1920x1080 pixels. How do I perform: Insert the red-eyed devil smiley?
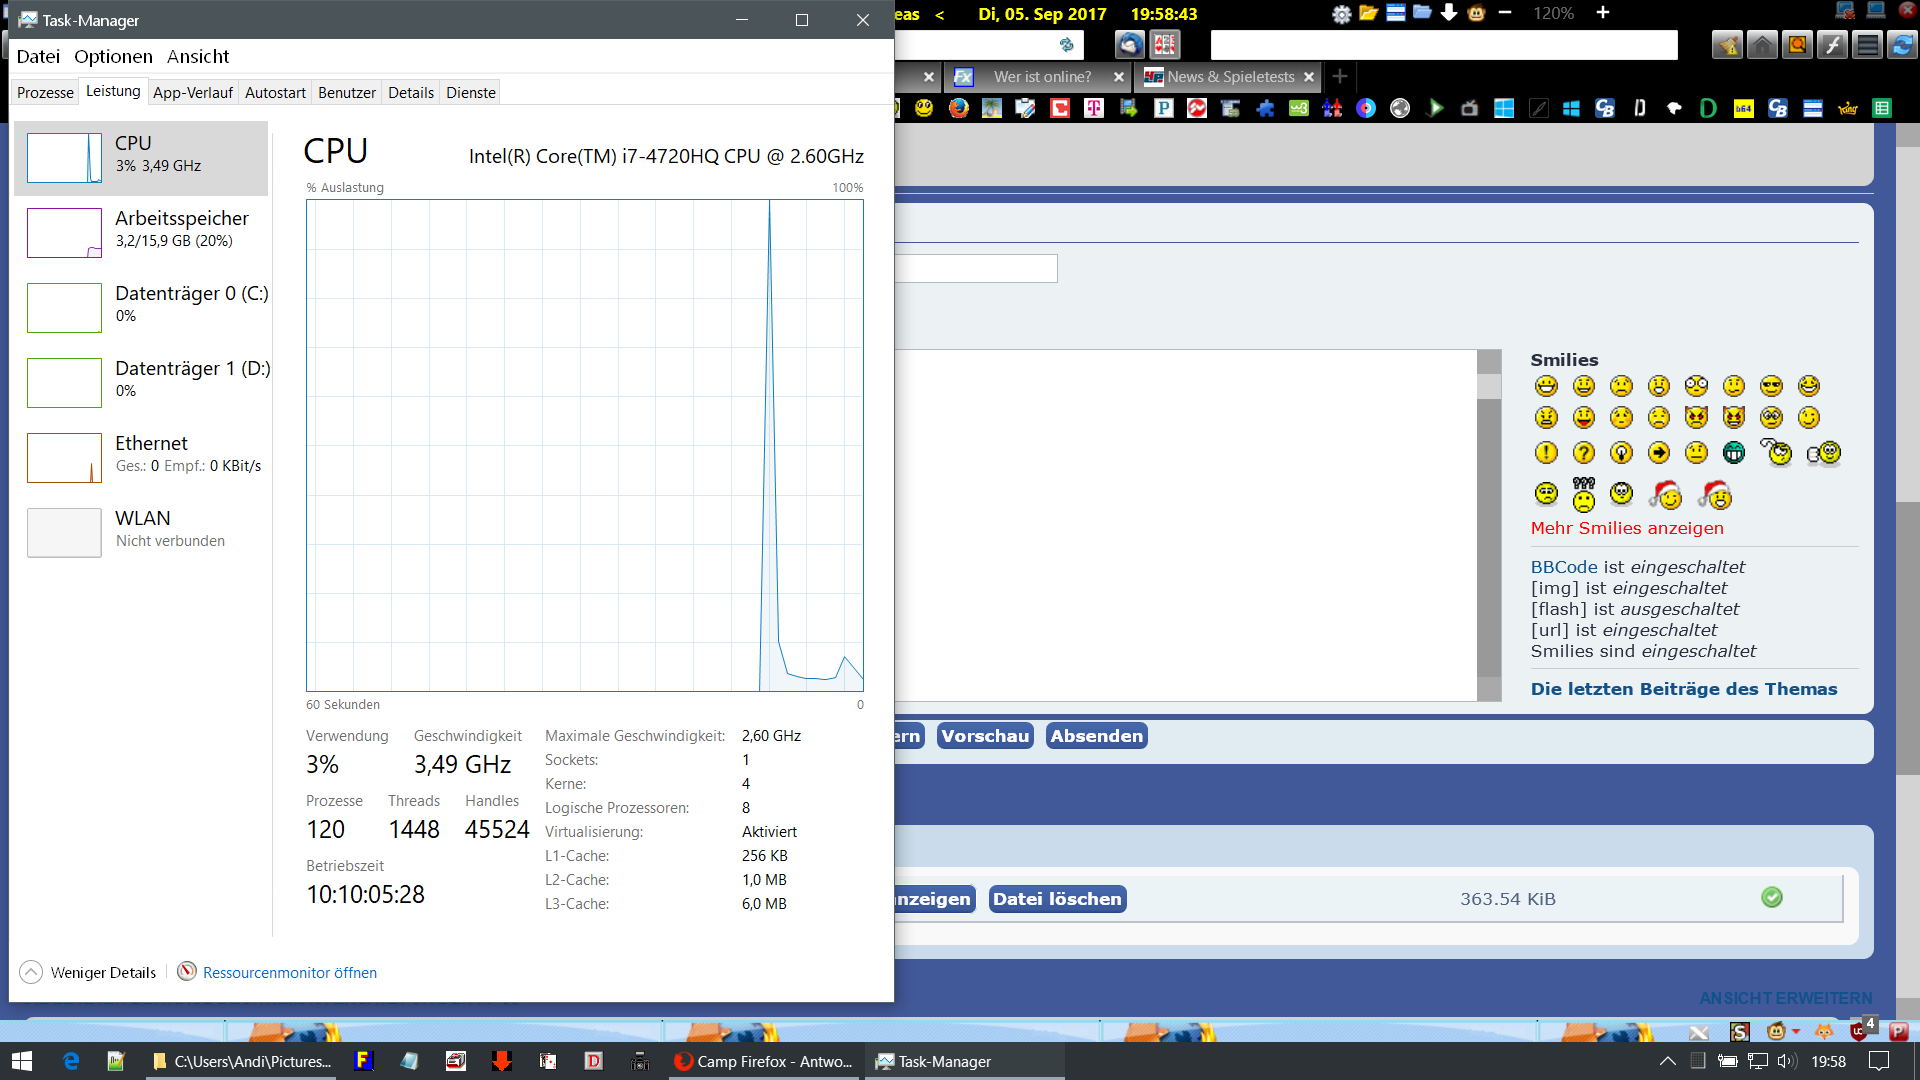(1696, 417)
